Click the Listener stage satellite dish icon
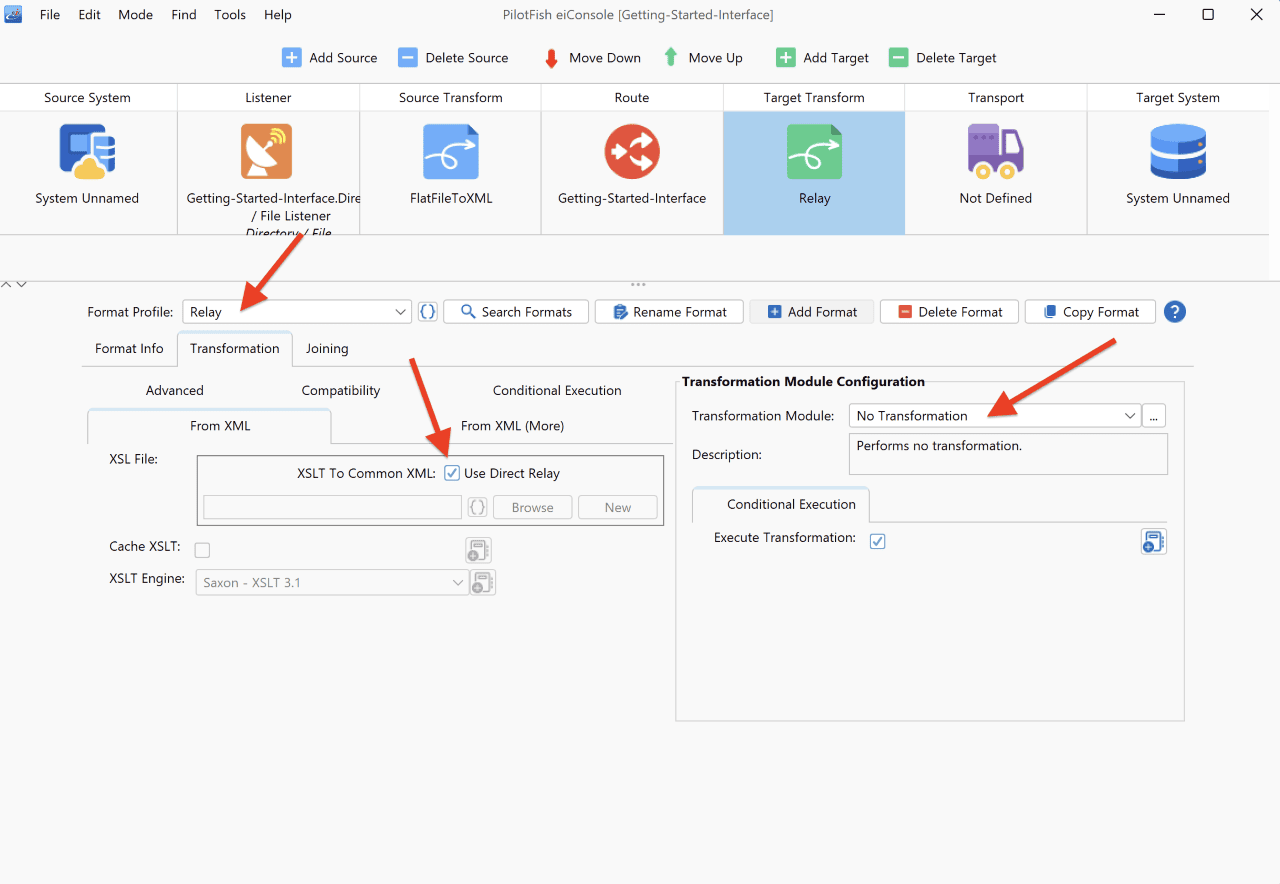Viewport: 1280px width, 884px height. (x=266, y=152)
